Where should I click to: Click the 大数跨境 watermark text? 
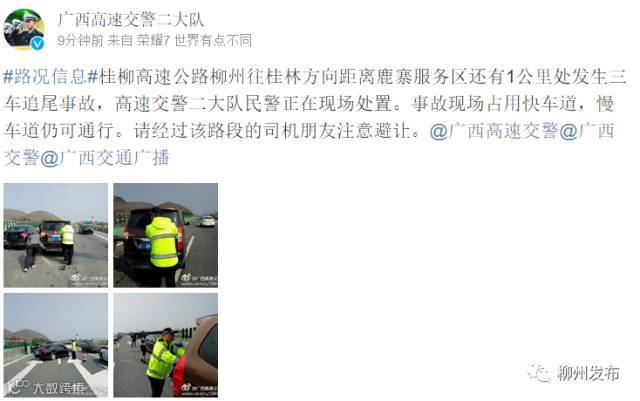(58, 388)
